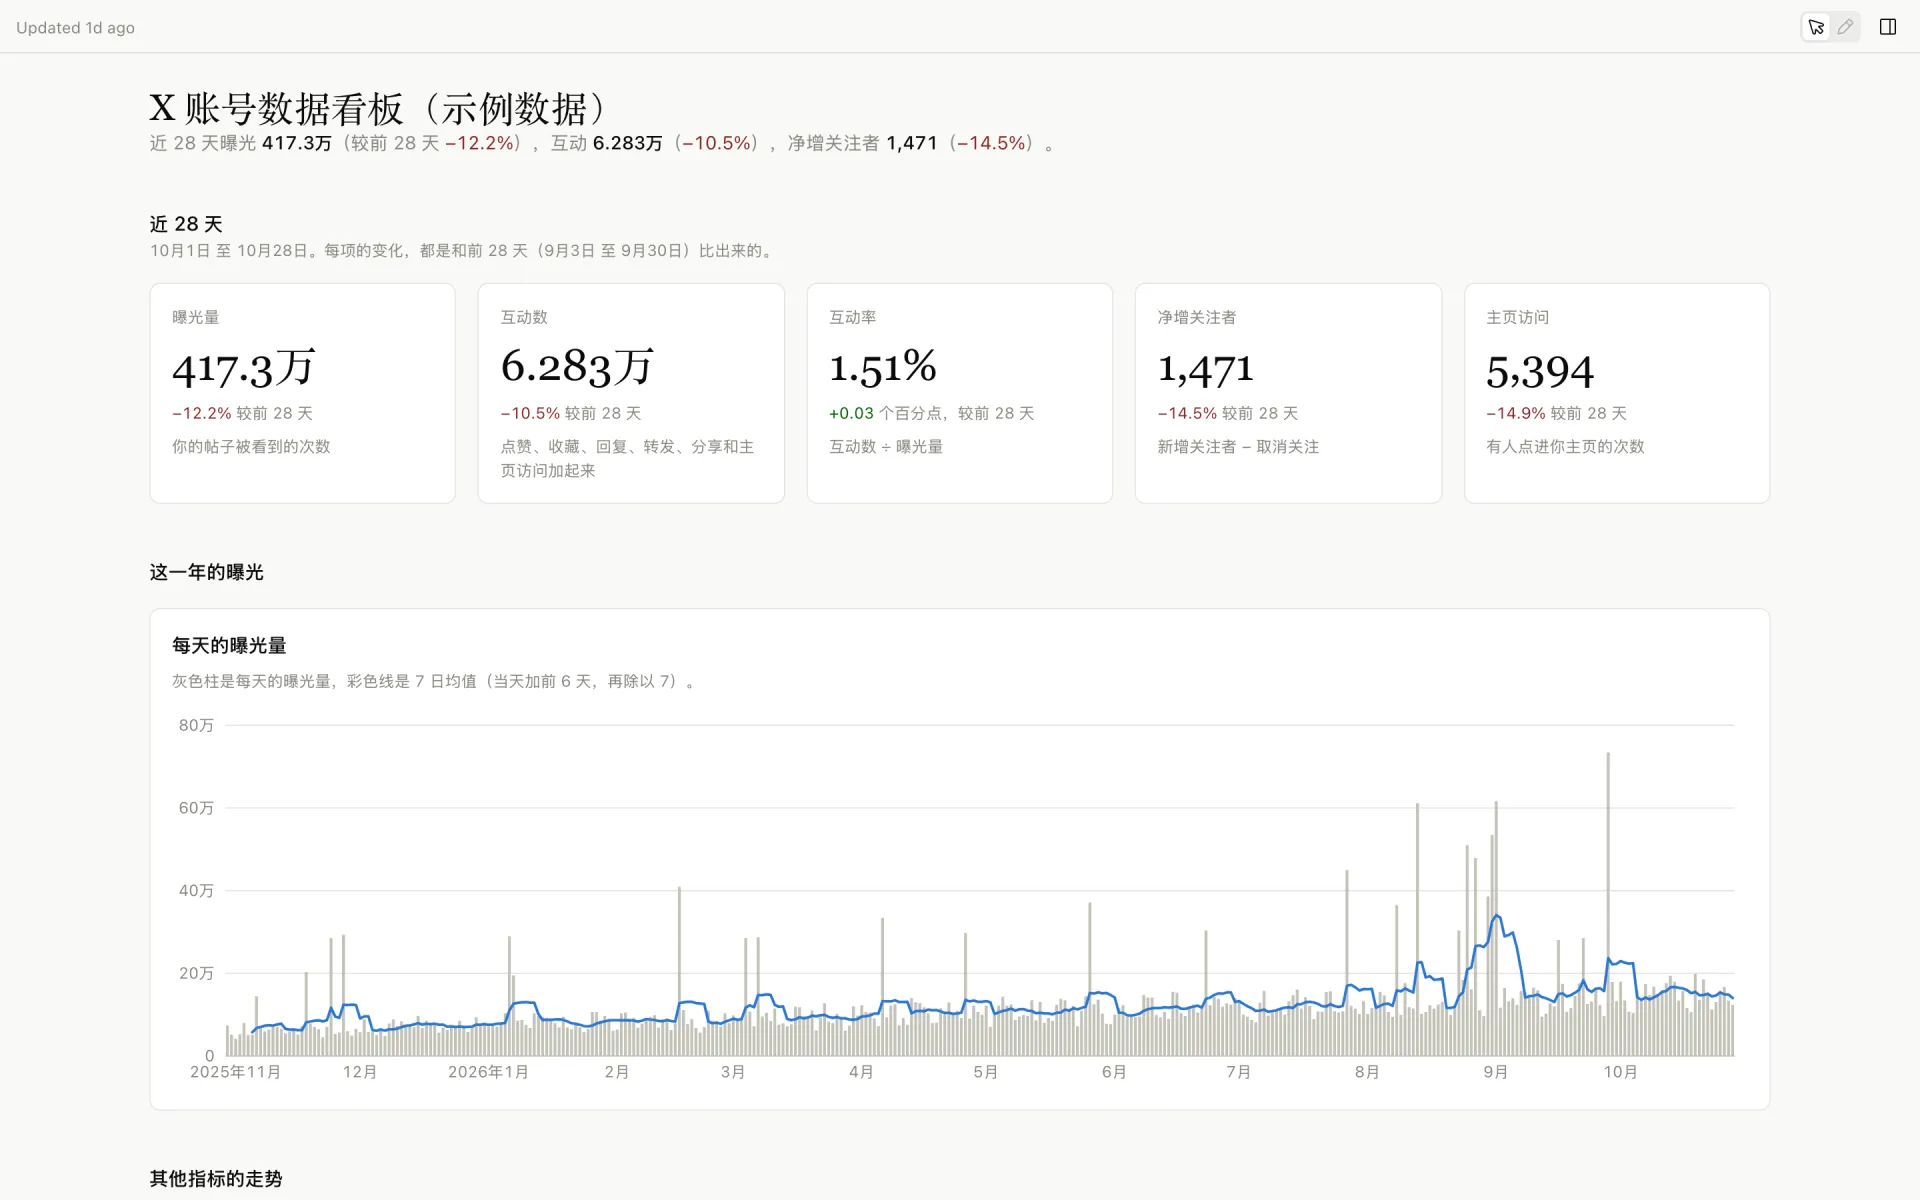Viewport: 1920px width, 1200px height.
Task: Click the 2026年1月 x-axis label
Action: (488, 1072)
